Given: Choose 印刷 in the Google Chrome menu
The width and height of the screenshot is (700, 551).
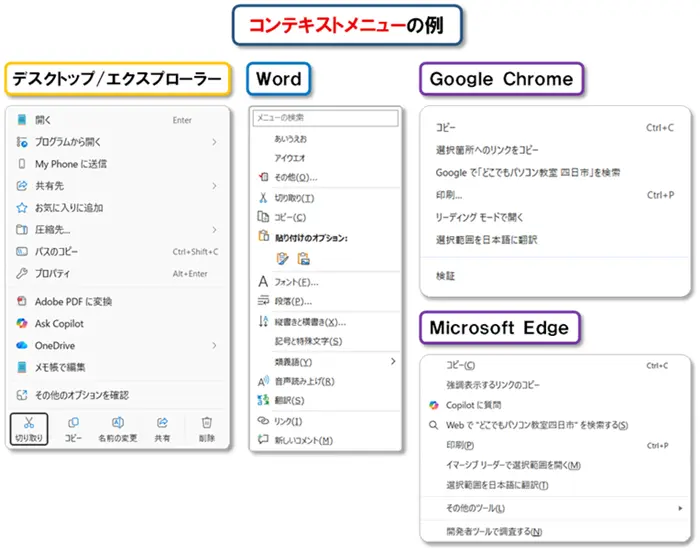Looking at the screenshot, I should point(449,195).
